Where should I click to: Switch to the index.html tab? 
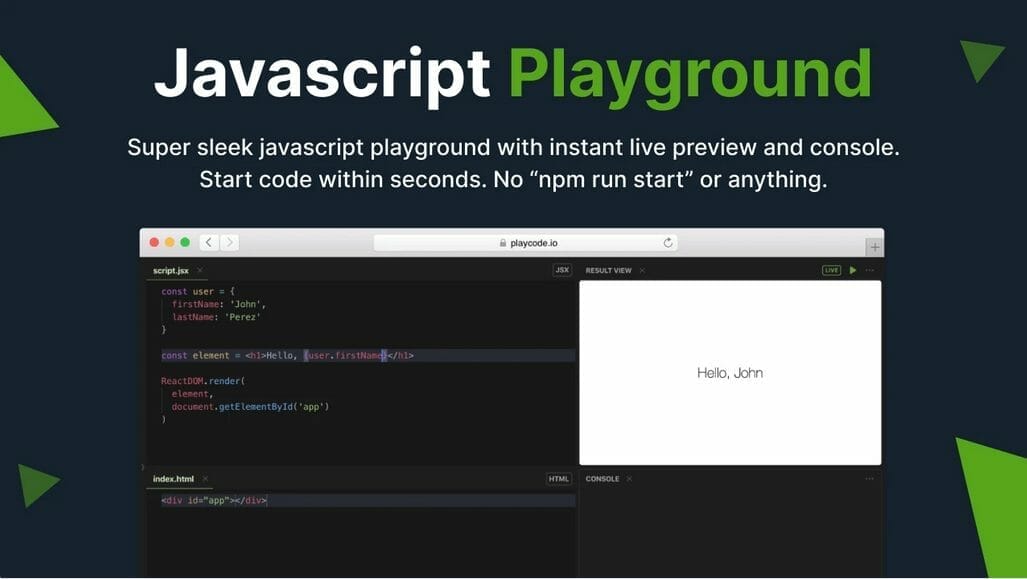[x=172, y=478]
